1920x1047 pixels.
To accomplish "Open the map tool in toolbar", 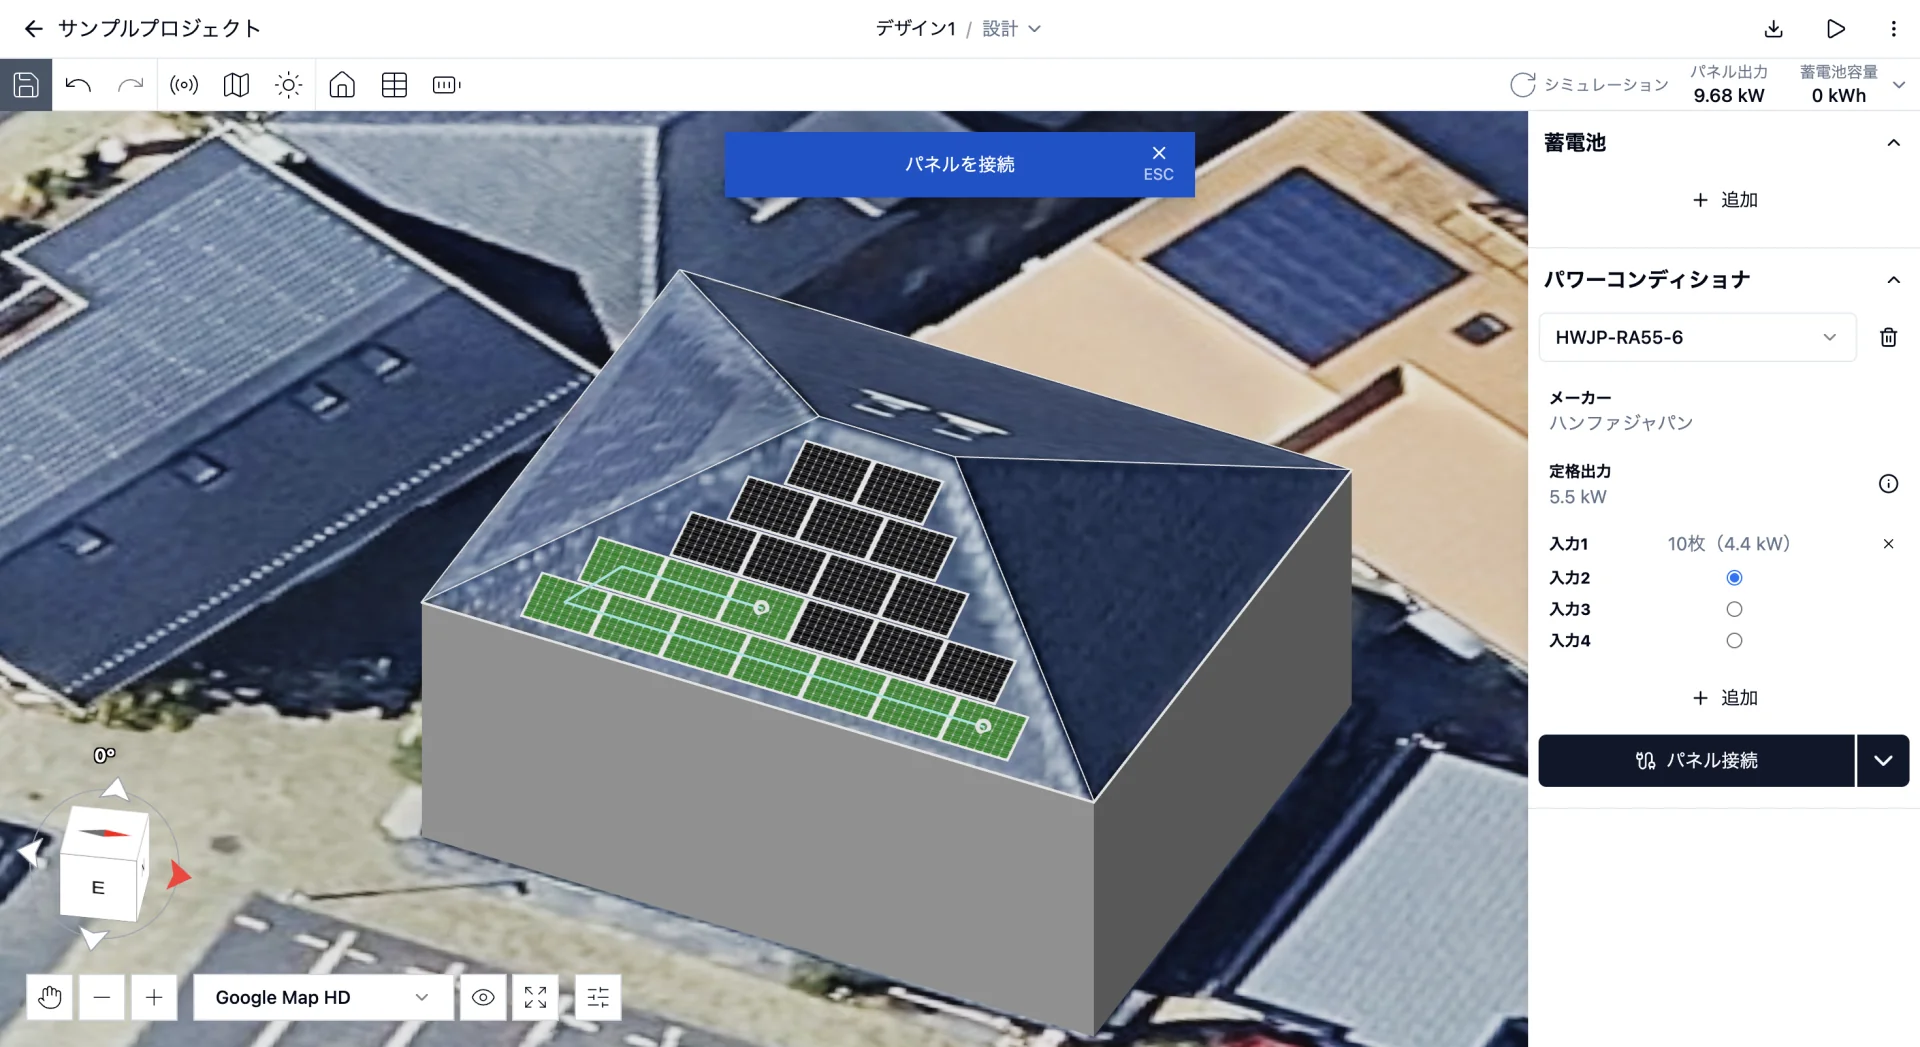I will pos(236,85).
